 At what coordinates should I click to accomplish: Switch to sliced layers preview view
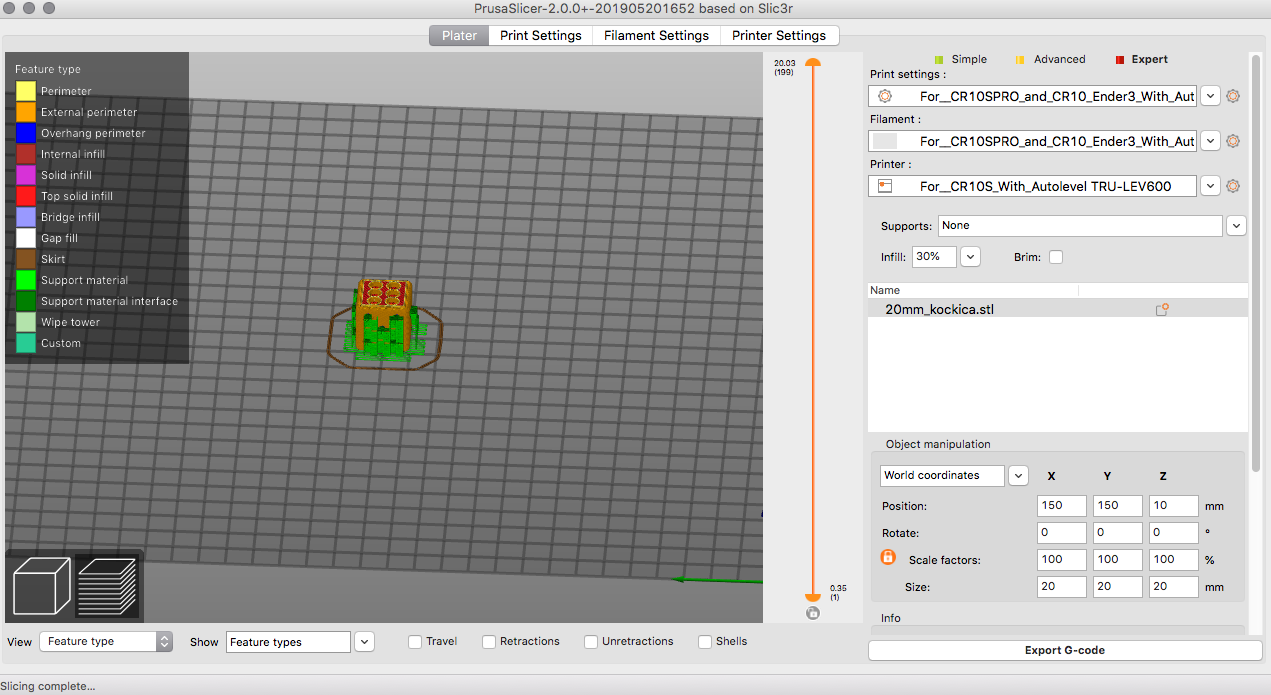[x=107, y=586]
